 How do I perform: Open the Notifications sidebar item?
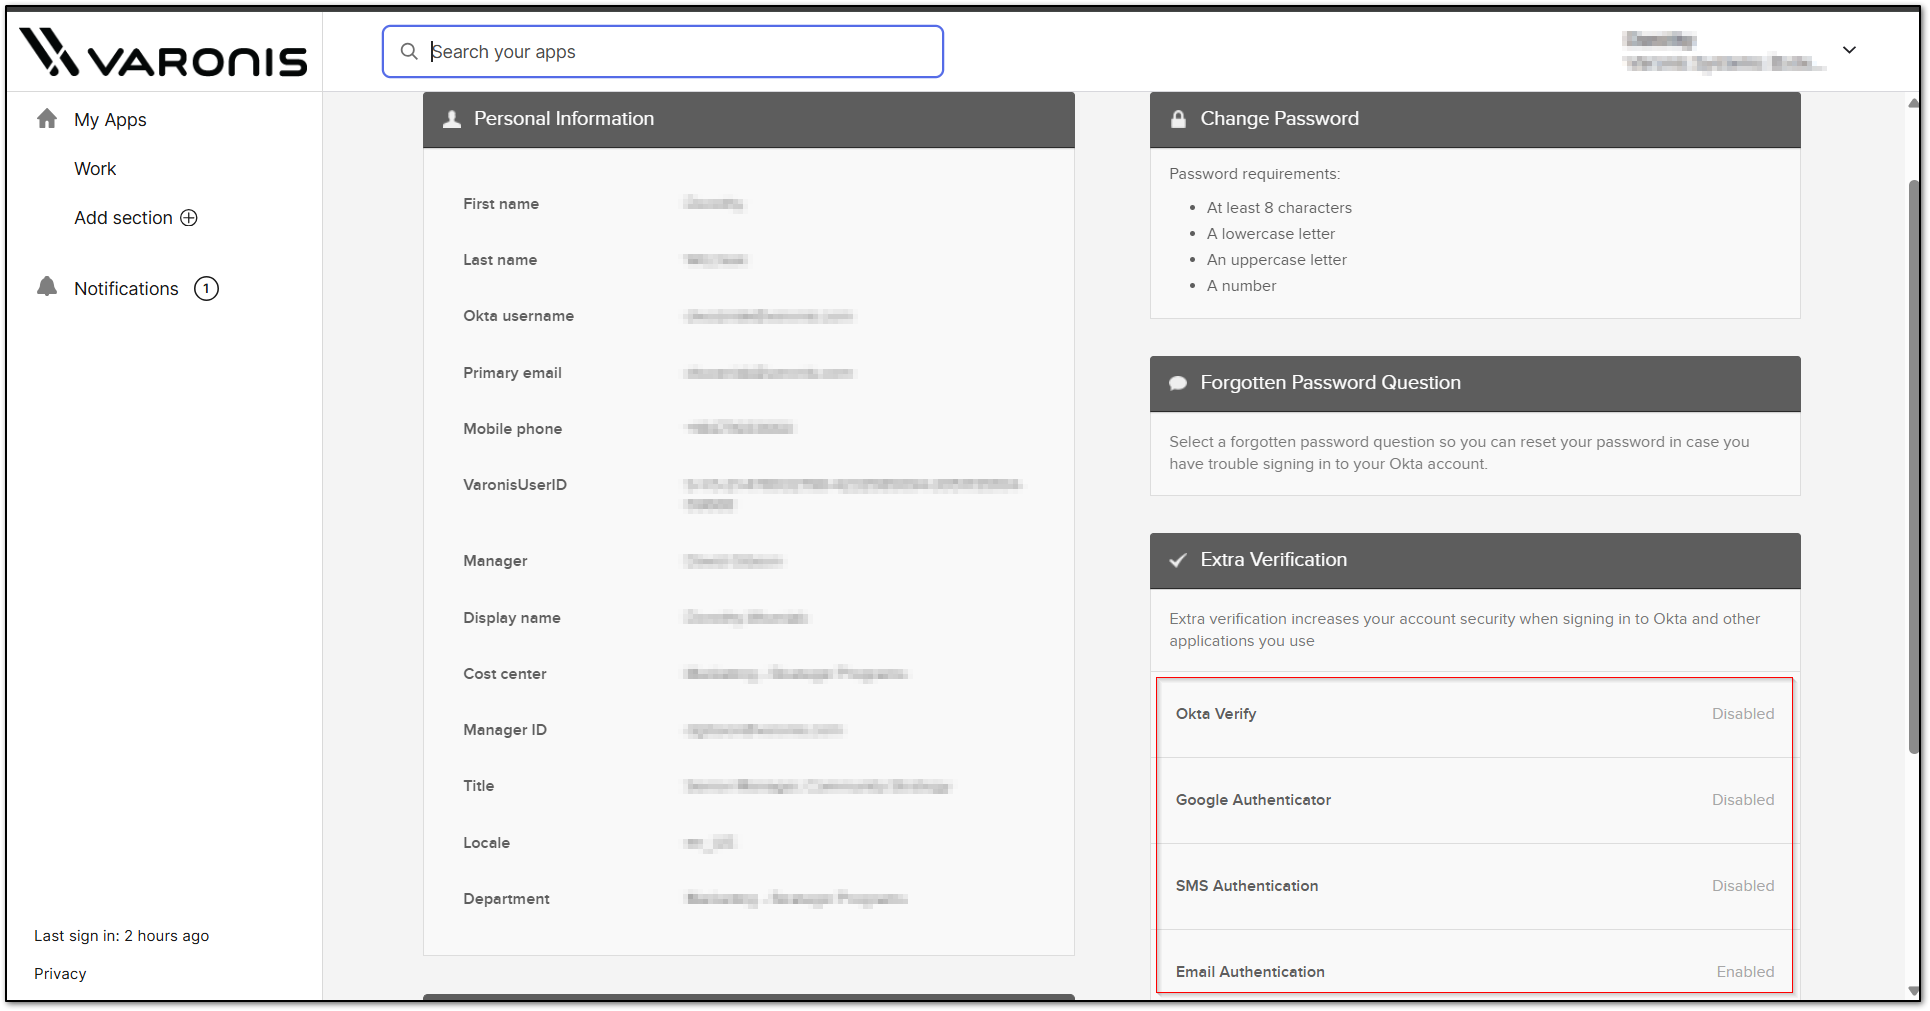[126, 289]
